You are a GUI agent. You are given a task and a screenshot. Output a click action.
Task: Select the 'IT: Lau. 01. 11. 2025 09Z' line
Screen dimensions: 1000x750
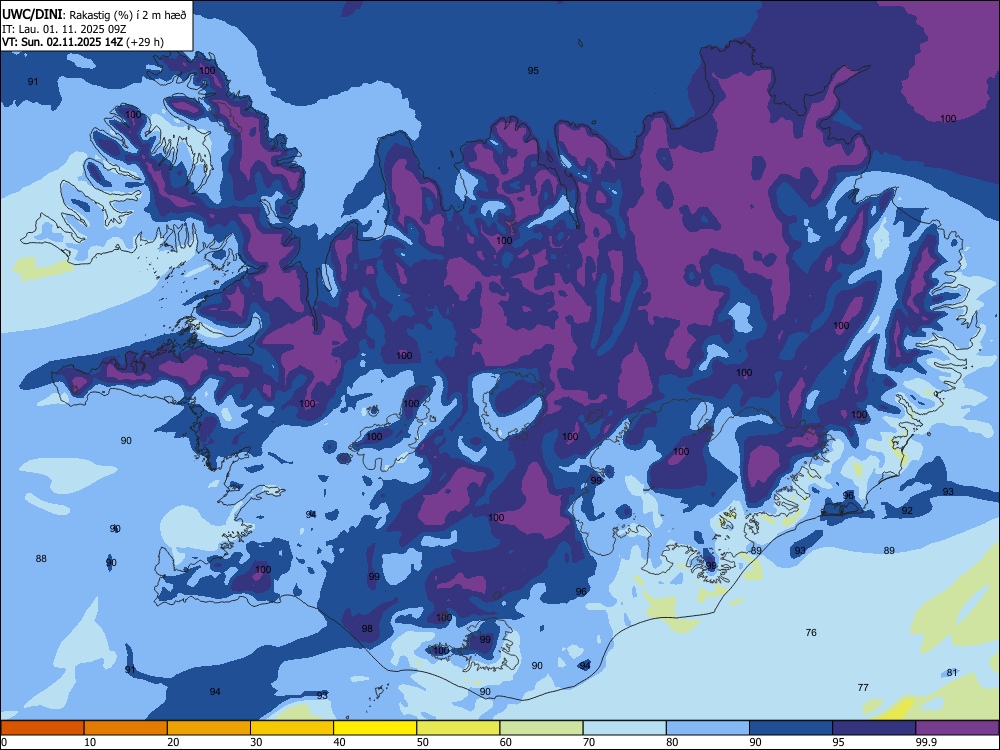[x=64, y=29]
